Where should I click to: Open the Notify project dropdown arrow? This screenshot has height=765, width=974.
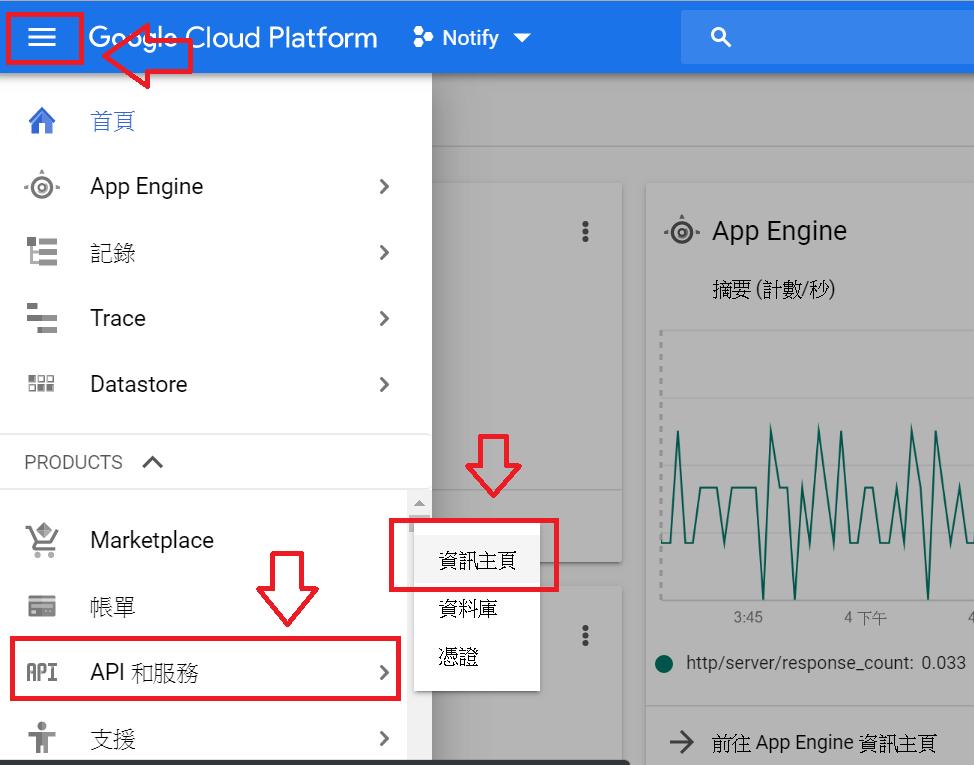pyautogui.click(x=522, y=38)
